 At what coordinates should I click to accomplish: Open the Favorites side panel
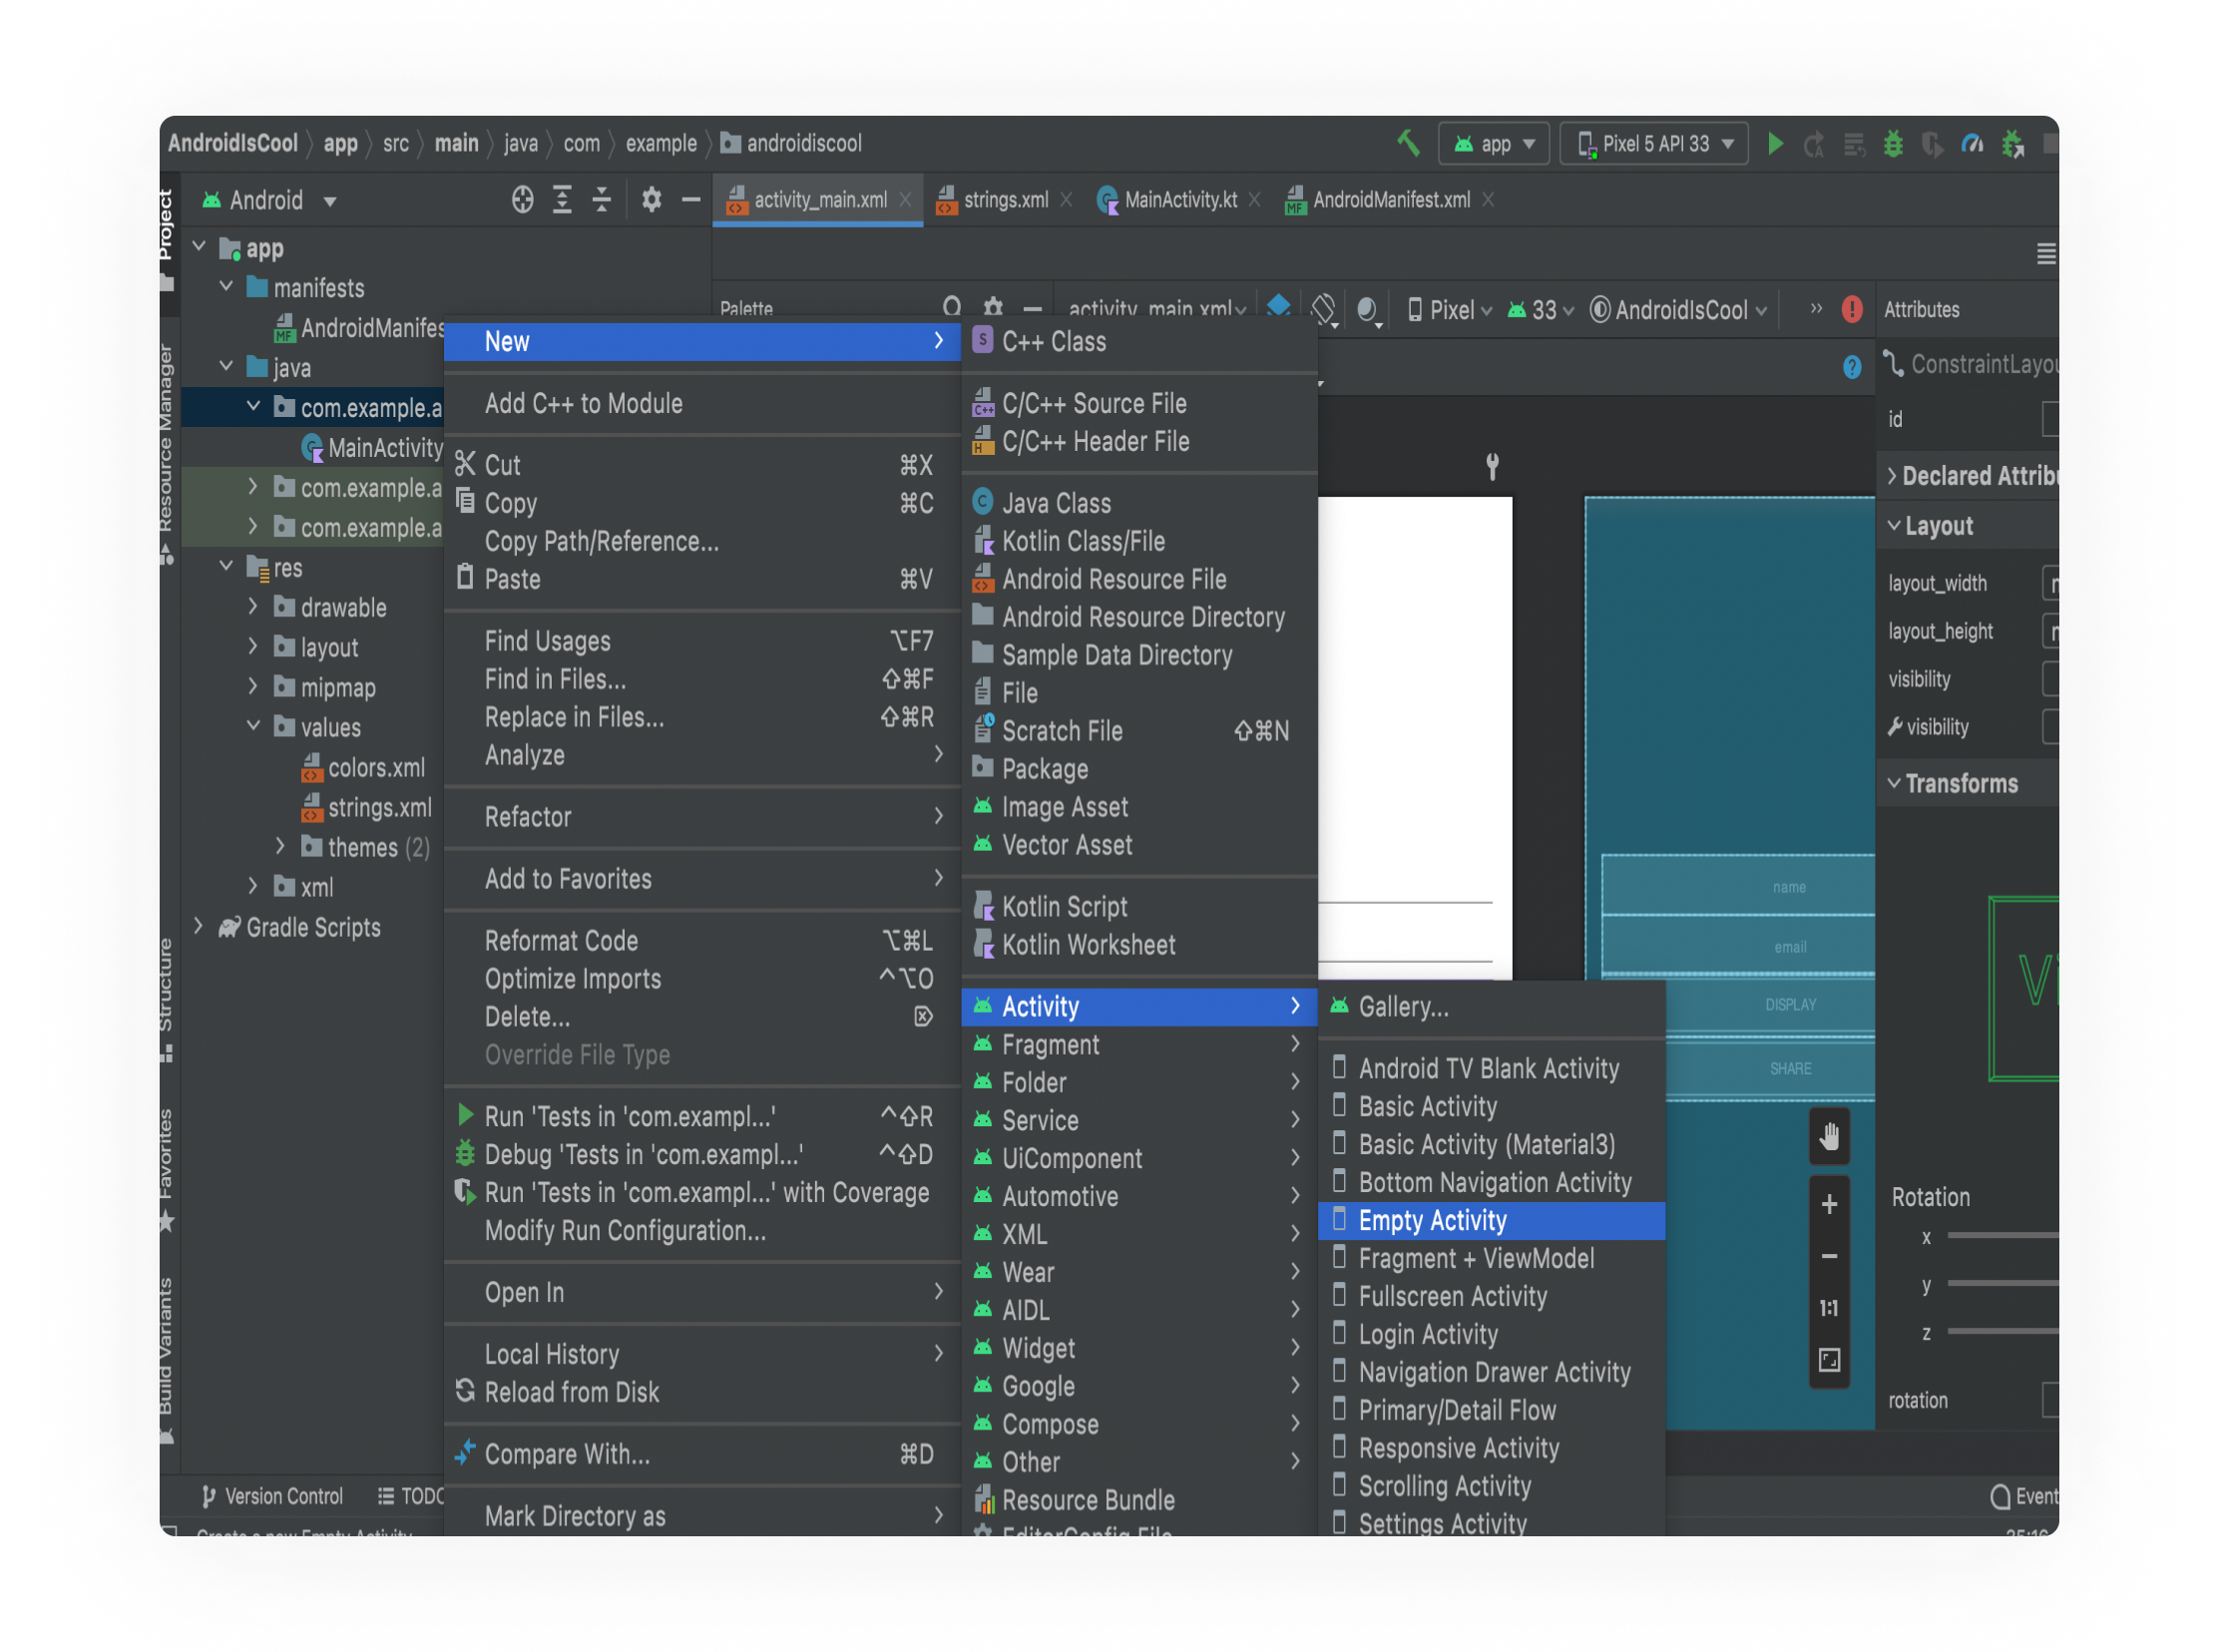point(165,1170)
